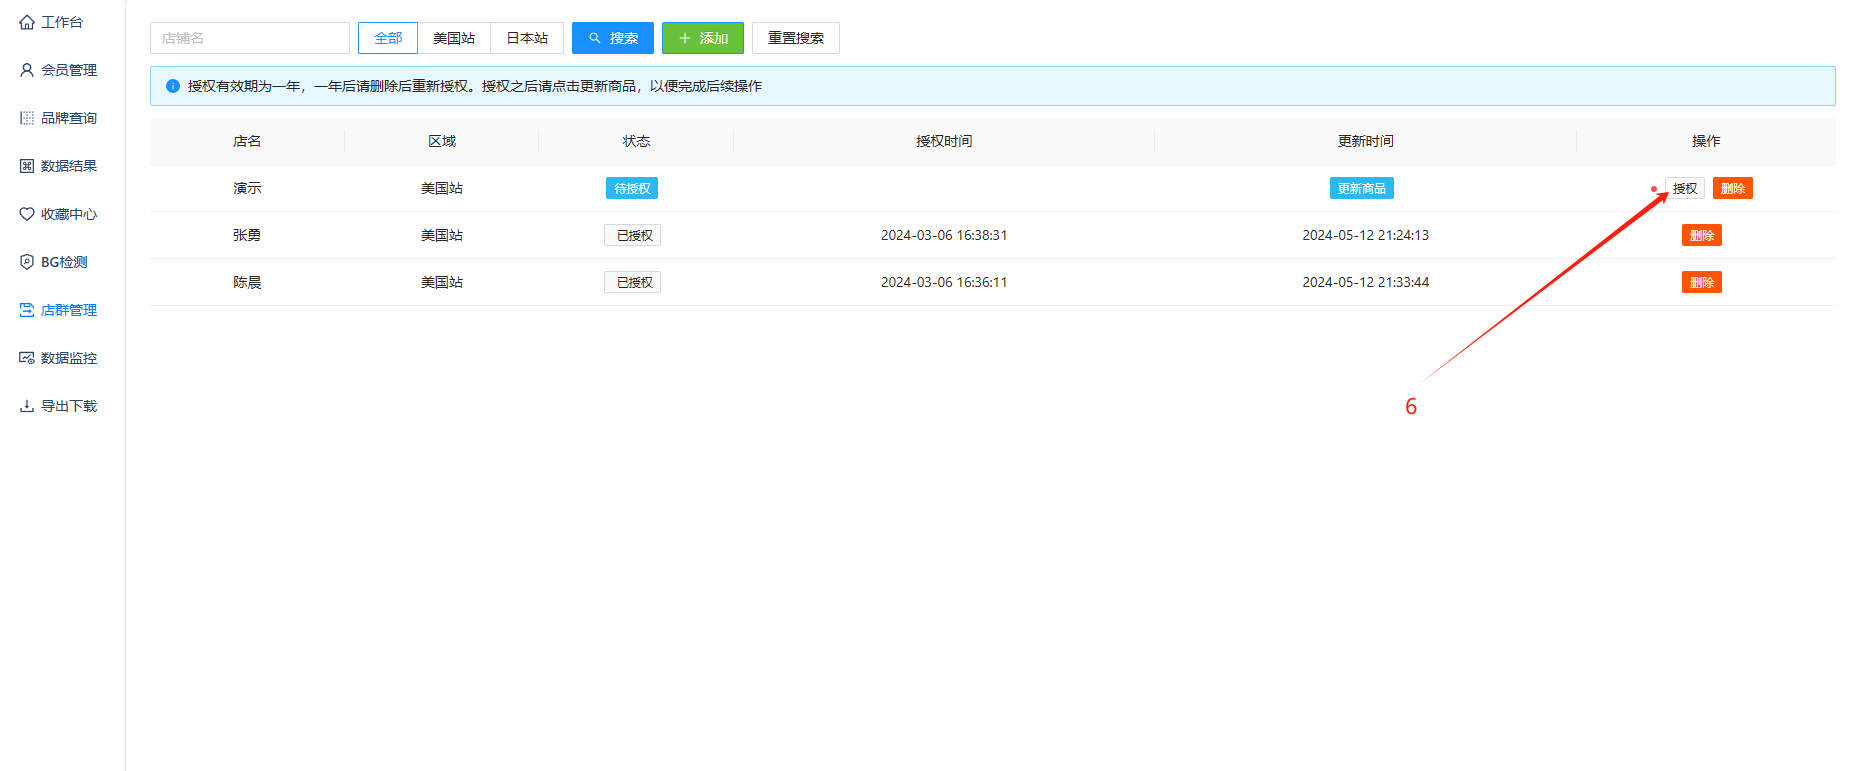The height and width of the screenshot is (771, 1854).
Task: Click the 品牌查询 sidebar icon
Action: (x=27, y=118)
